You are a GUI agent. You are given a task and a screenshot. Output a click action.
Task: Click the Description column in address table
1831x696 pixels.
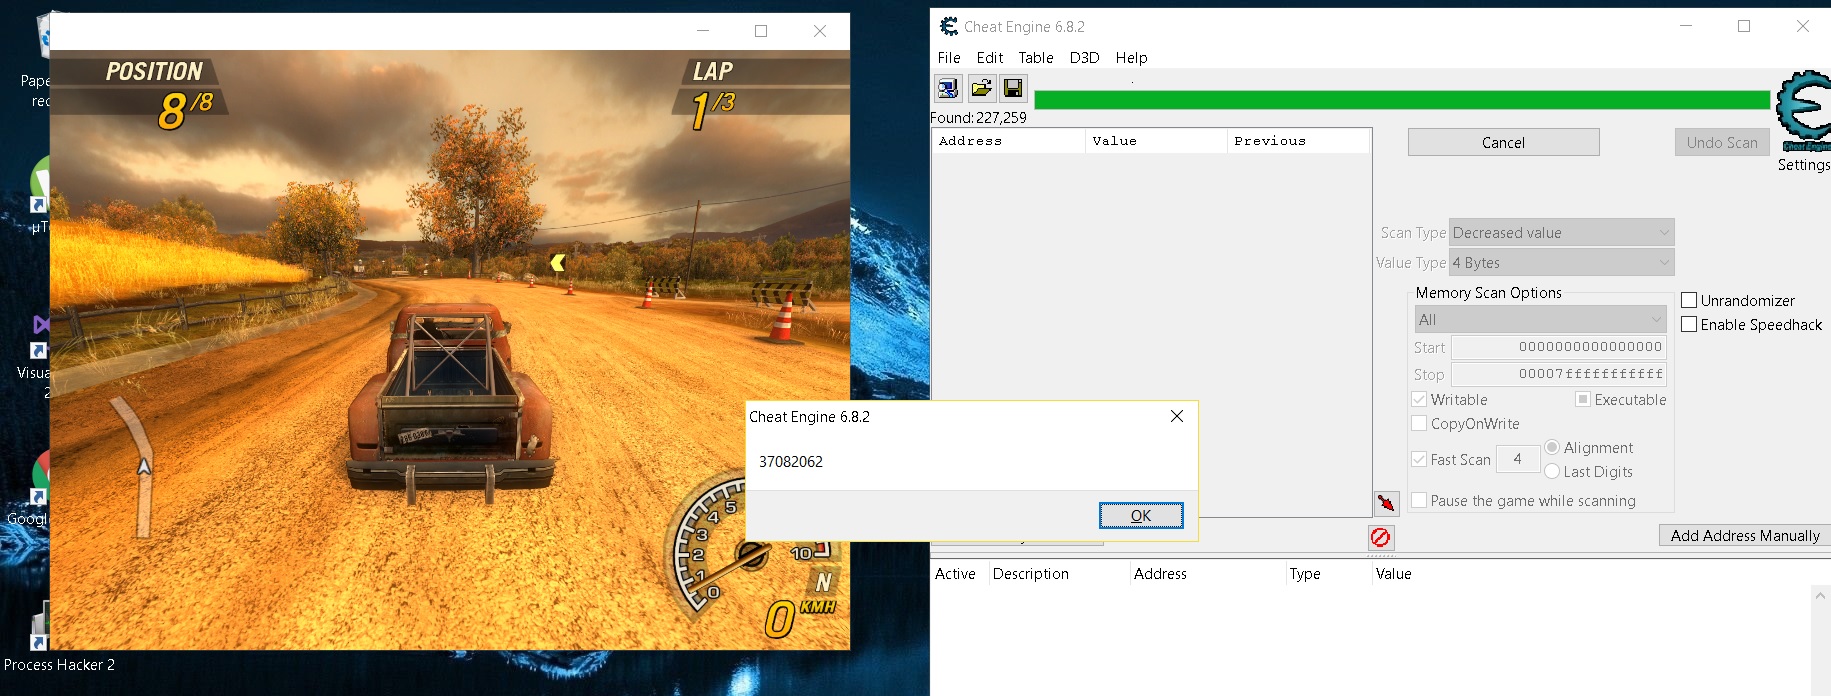[x=1060, y=574]
